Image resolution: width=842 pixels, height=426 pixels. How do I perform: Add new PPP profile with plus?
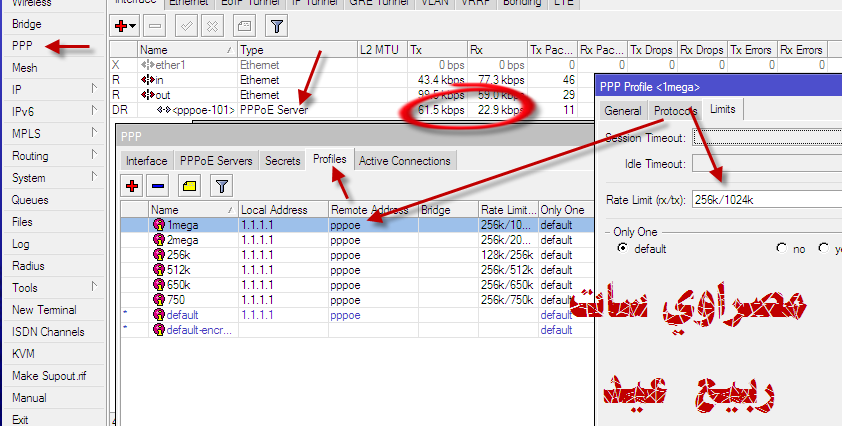[132, 186]
